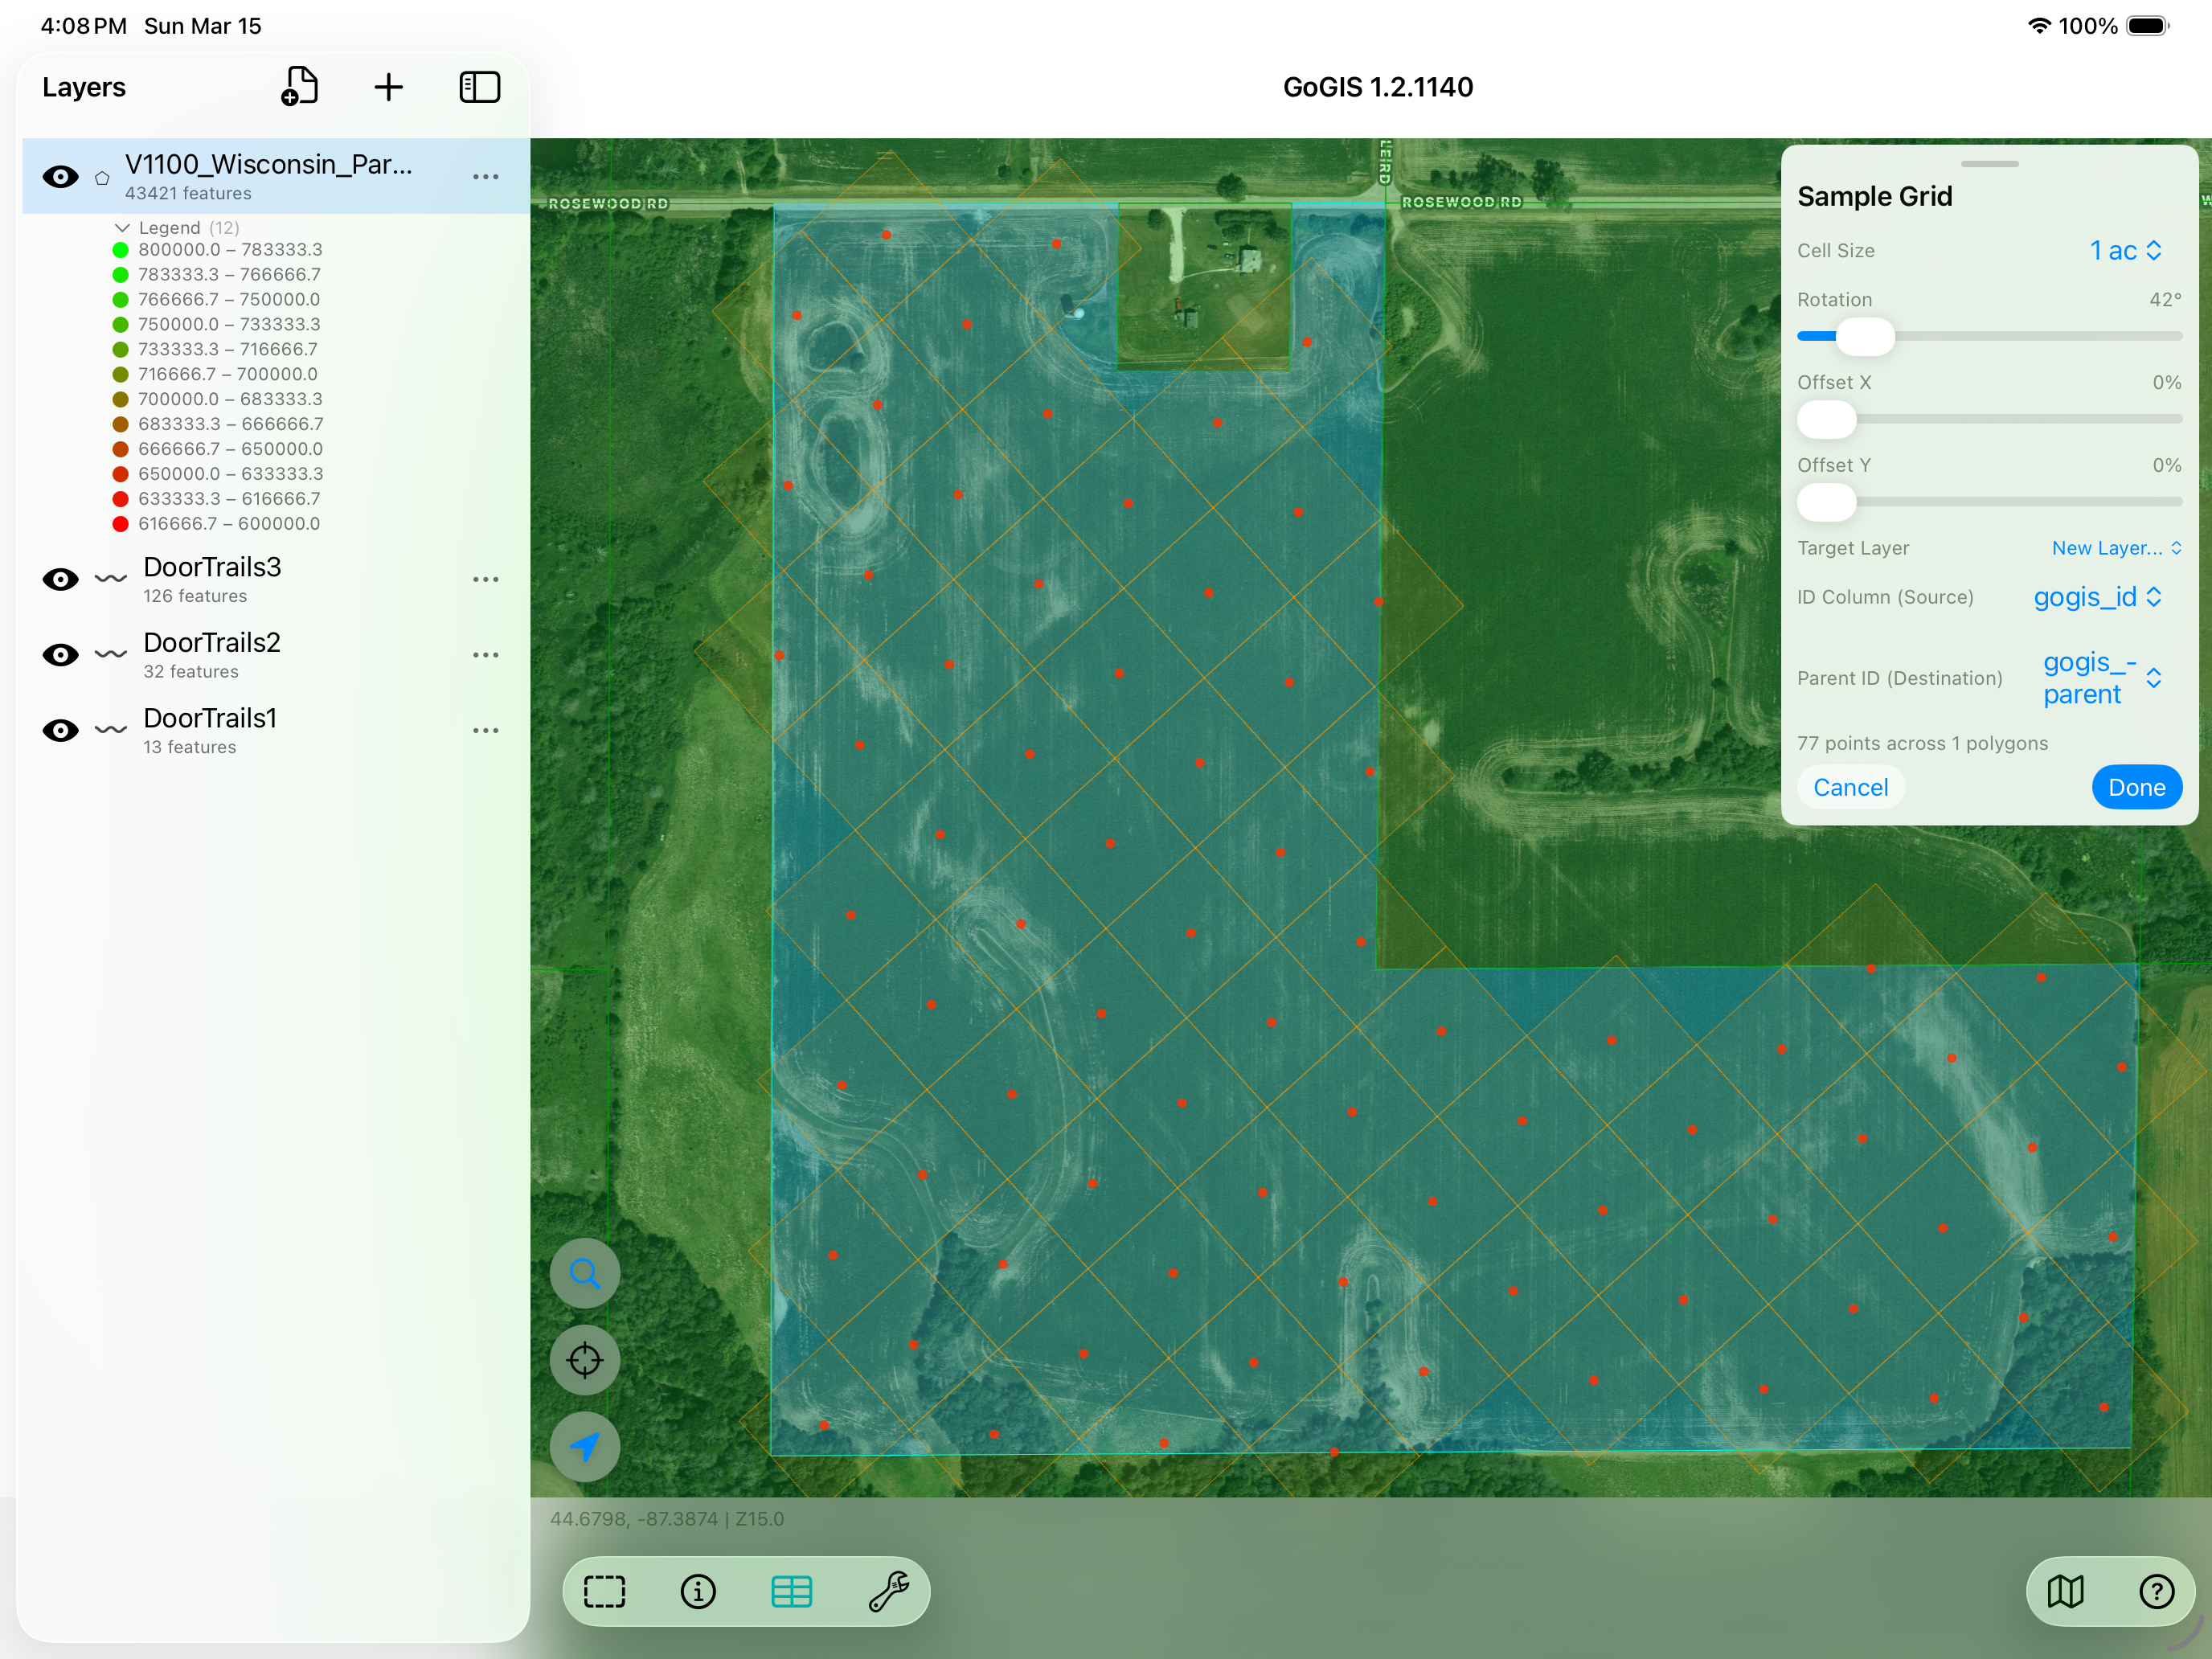
Task: Open the attribute table icon
Action: tap(791, 1591)
